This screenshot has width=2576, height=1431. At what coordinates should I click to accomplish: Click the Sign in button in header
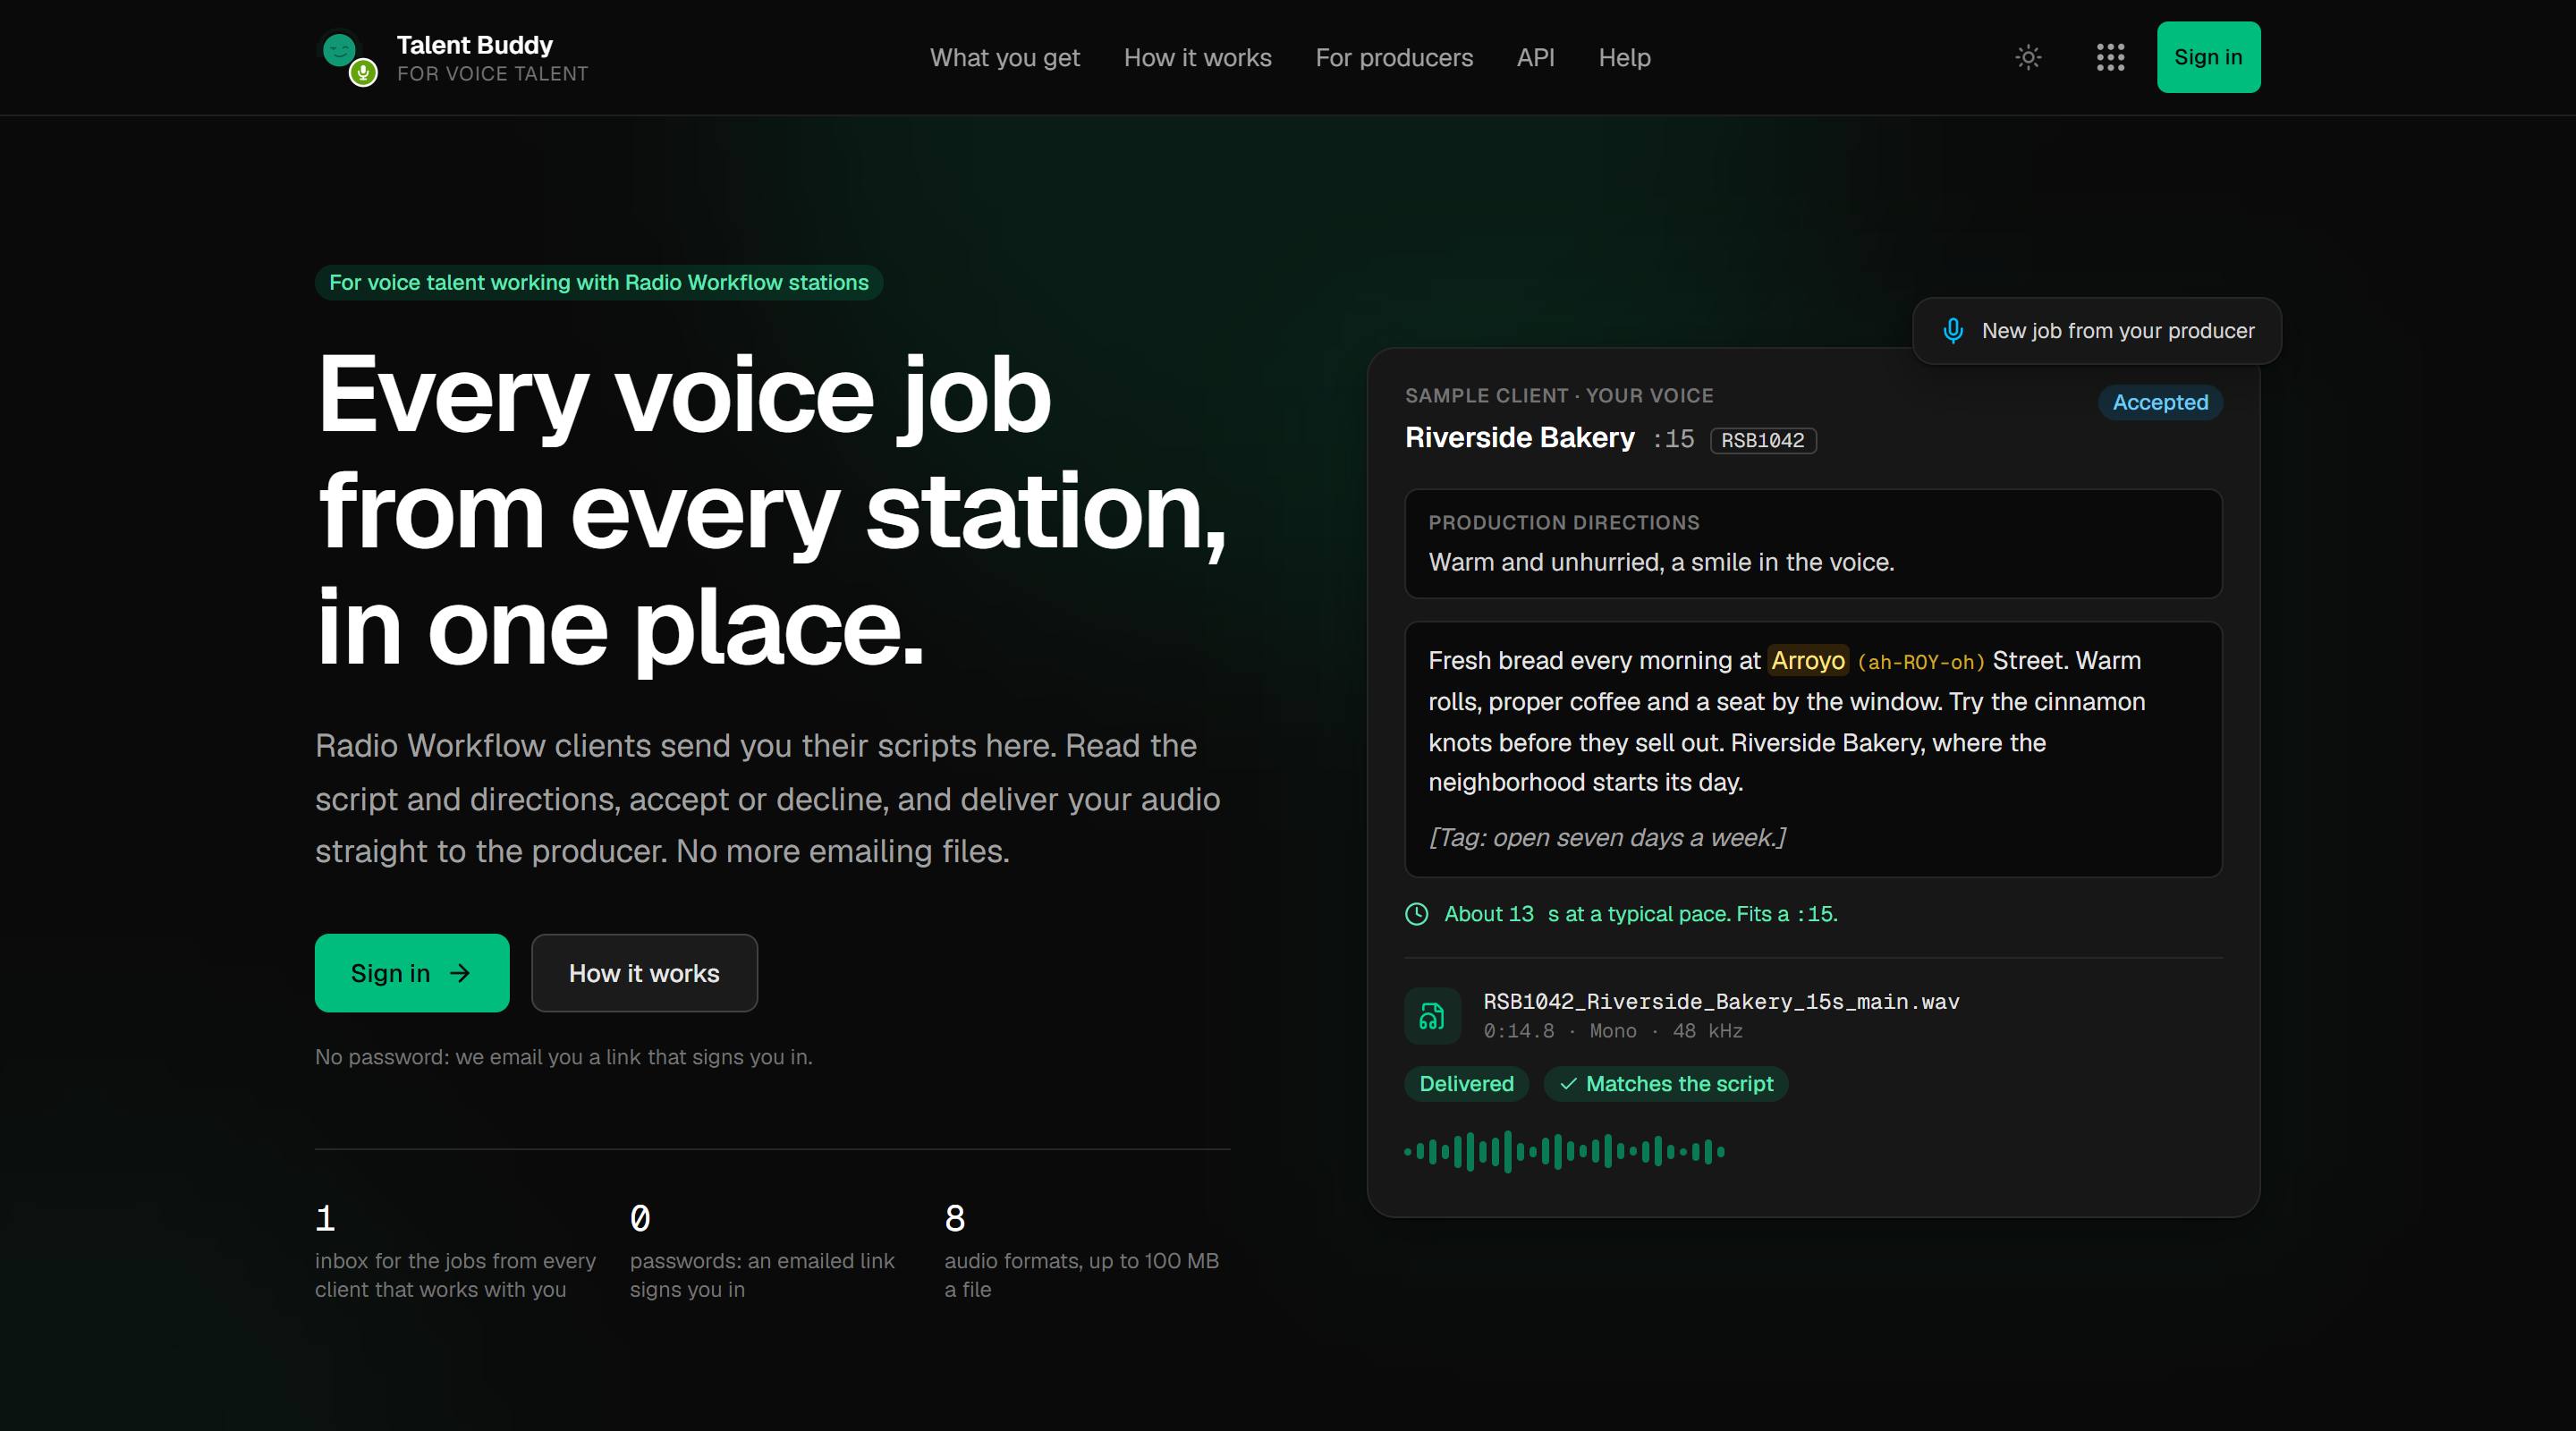[2208, 57]
